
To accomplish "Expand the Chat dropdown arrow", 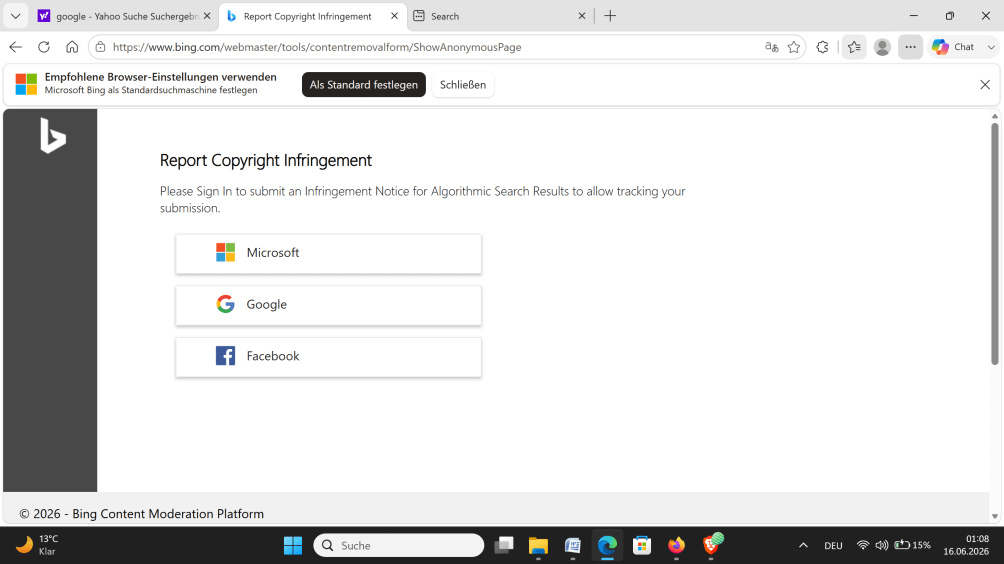I will (x=991, y=47).
